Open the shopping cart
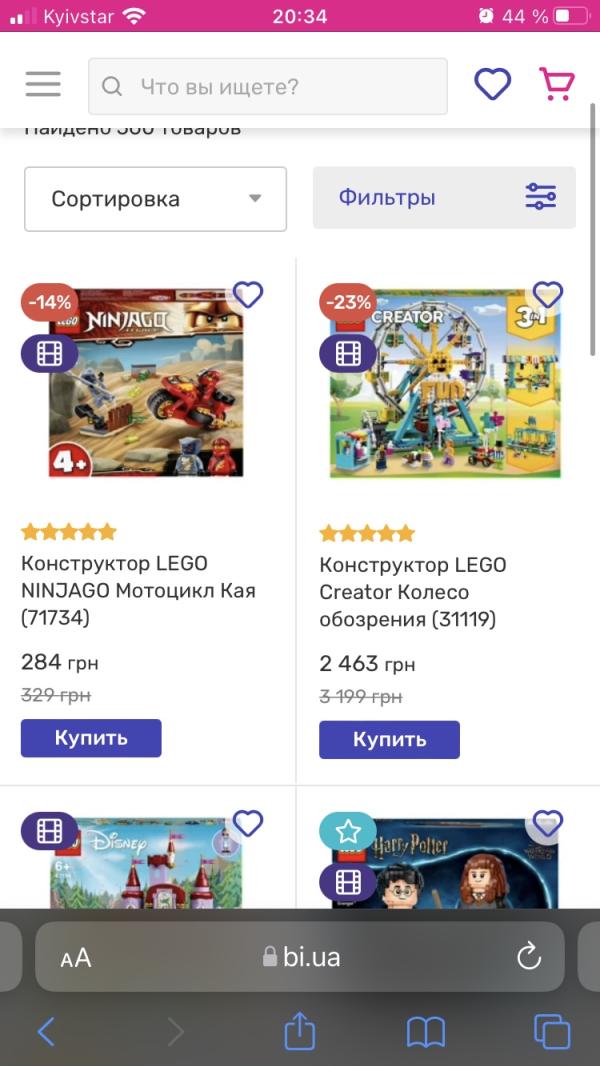 coord(557,84)
